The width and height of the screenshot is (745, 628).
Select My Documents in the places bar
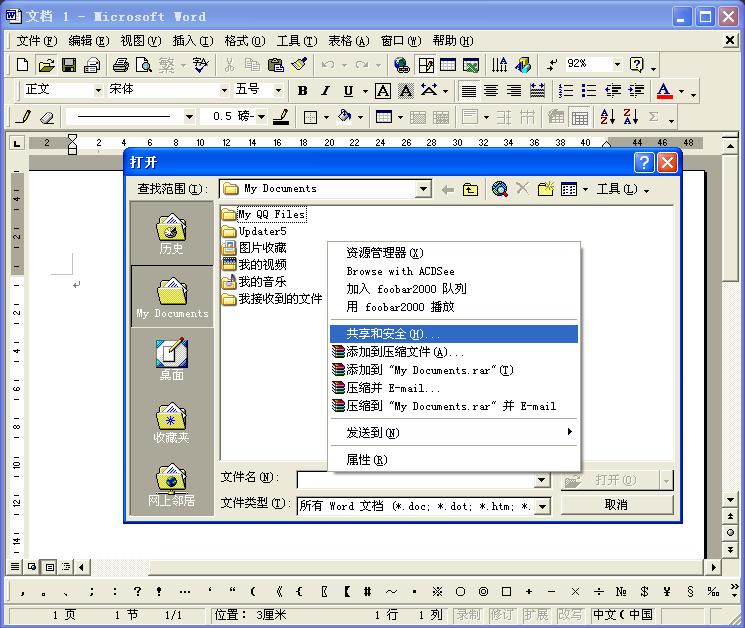[x=172, y=296]
